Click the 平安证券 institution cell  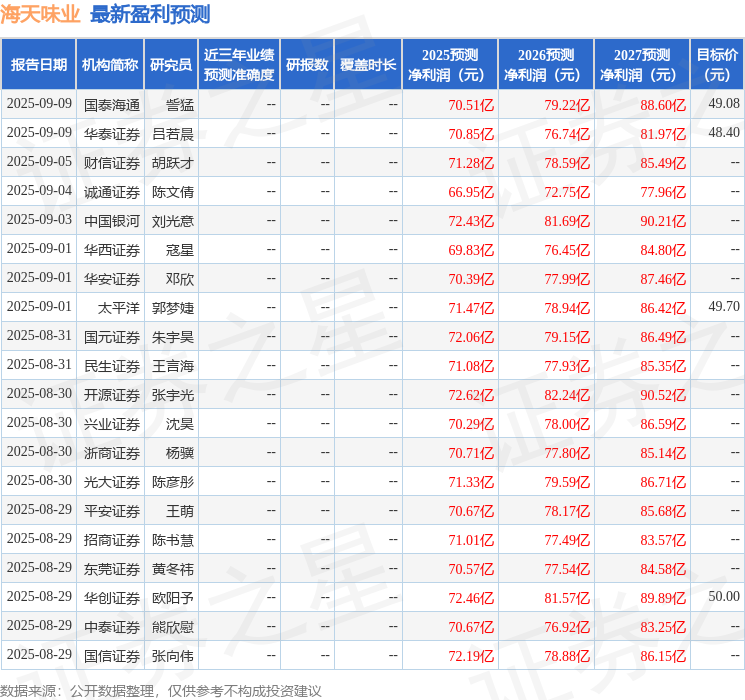coord(112,511)
